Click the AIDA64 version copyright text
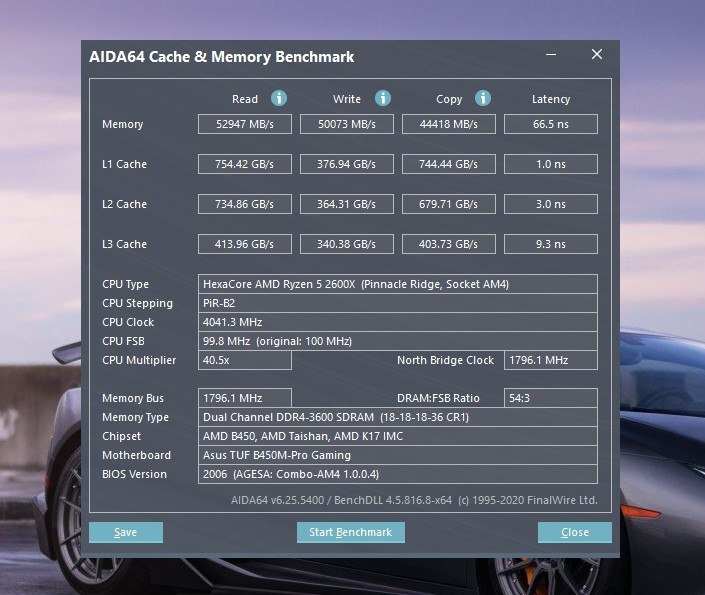 pos(414,500)
